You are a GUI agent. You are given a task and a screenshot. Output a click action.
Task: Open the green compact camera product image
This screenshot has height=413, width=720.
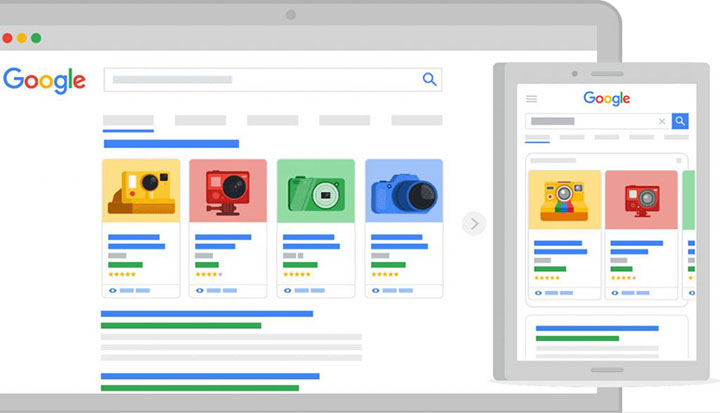coord(316,191)
